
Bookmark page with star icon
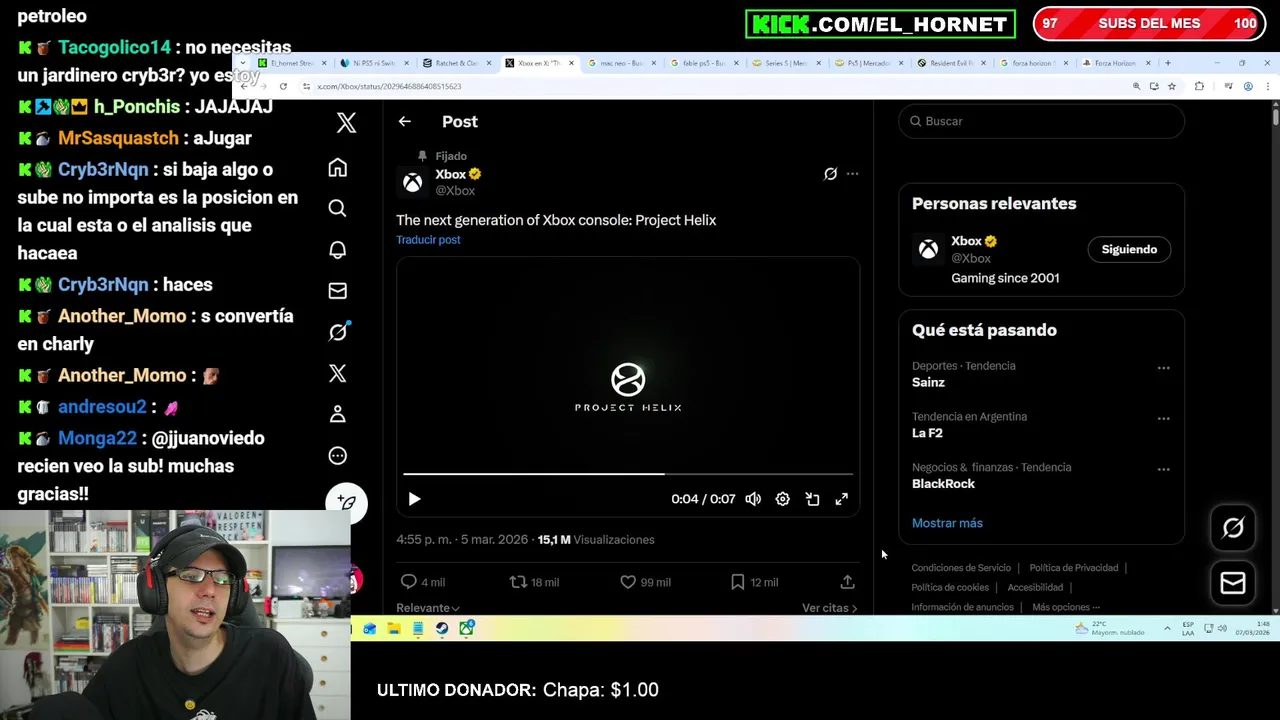(1172, 87)
